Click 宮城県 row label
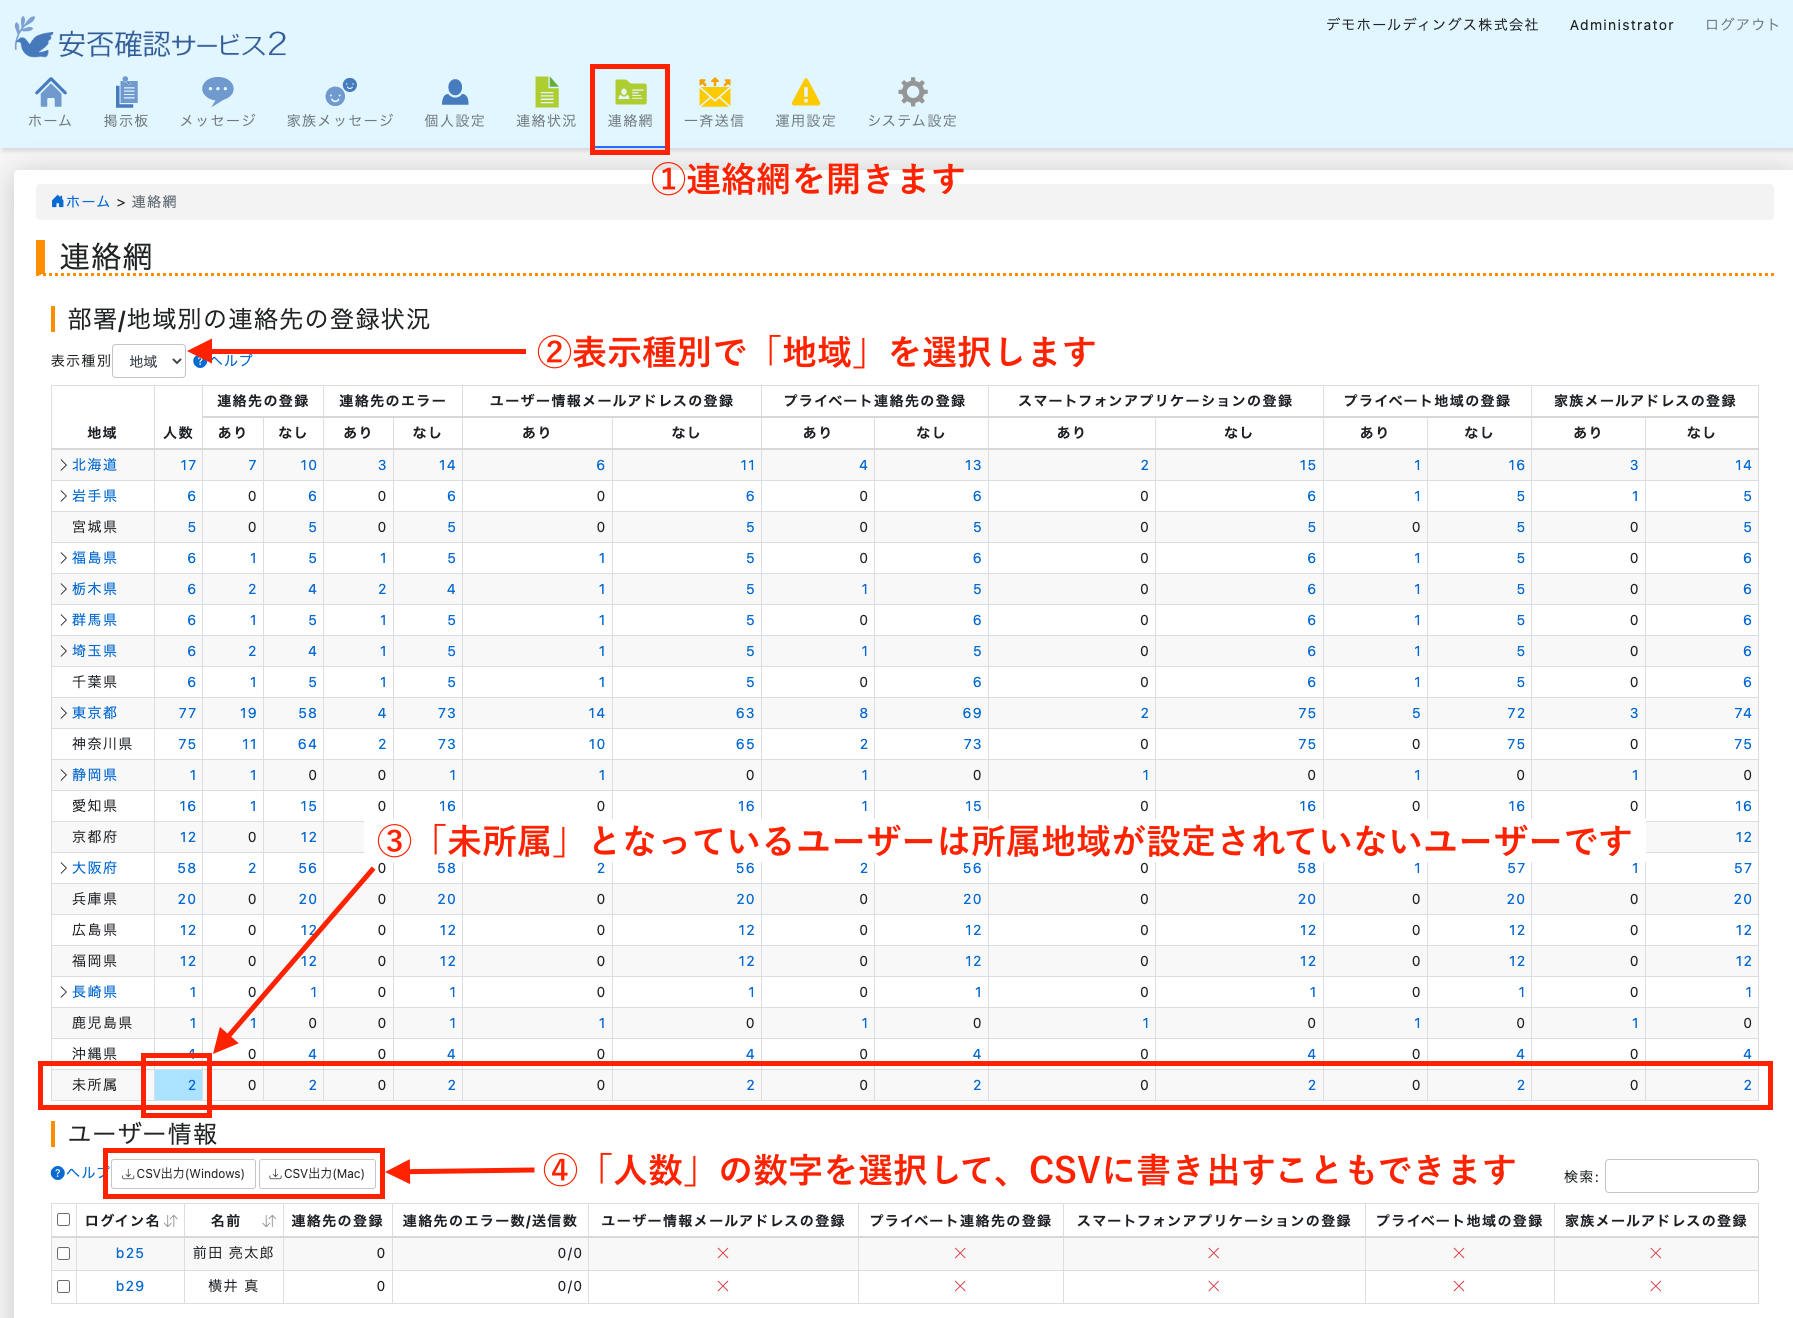Viewport: 1793px width, 1318px height. click(x=95, y=527)
